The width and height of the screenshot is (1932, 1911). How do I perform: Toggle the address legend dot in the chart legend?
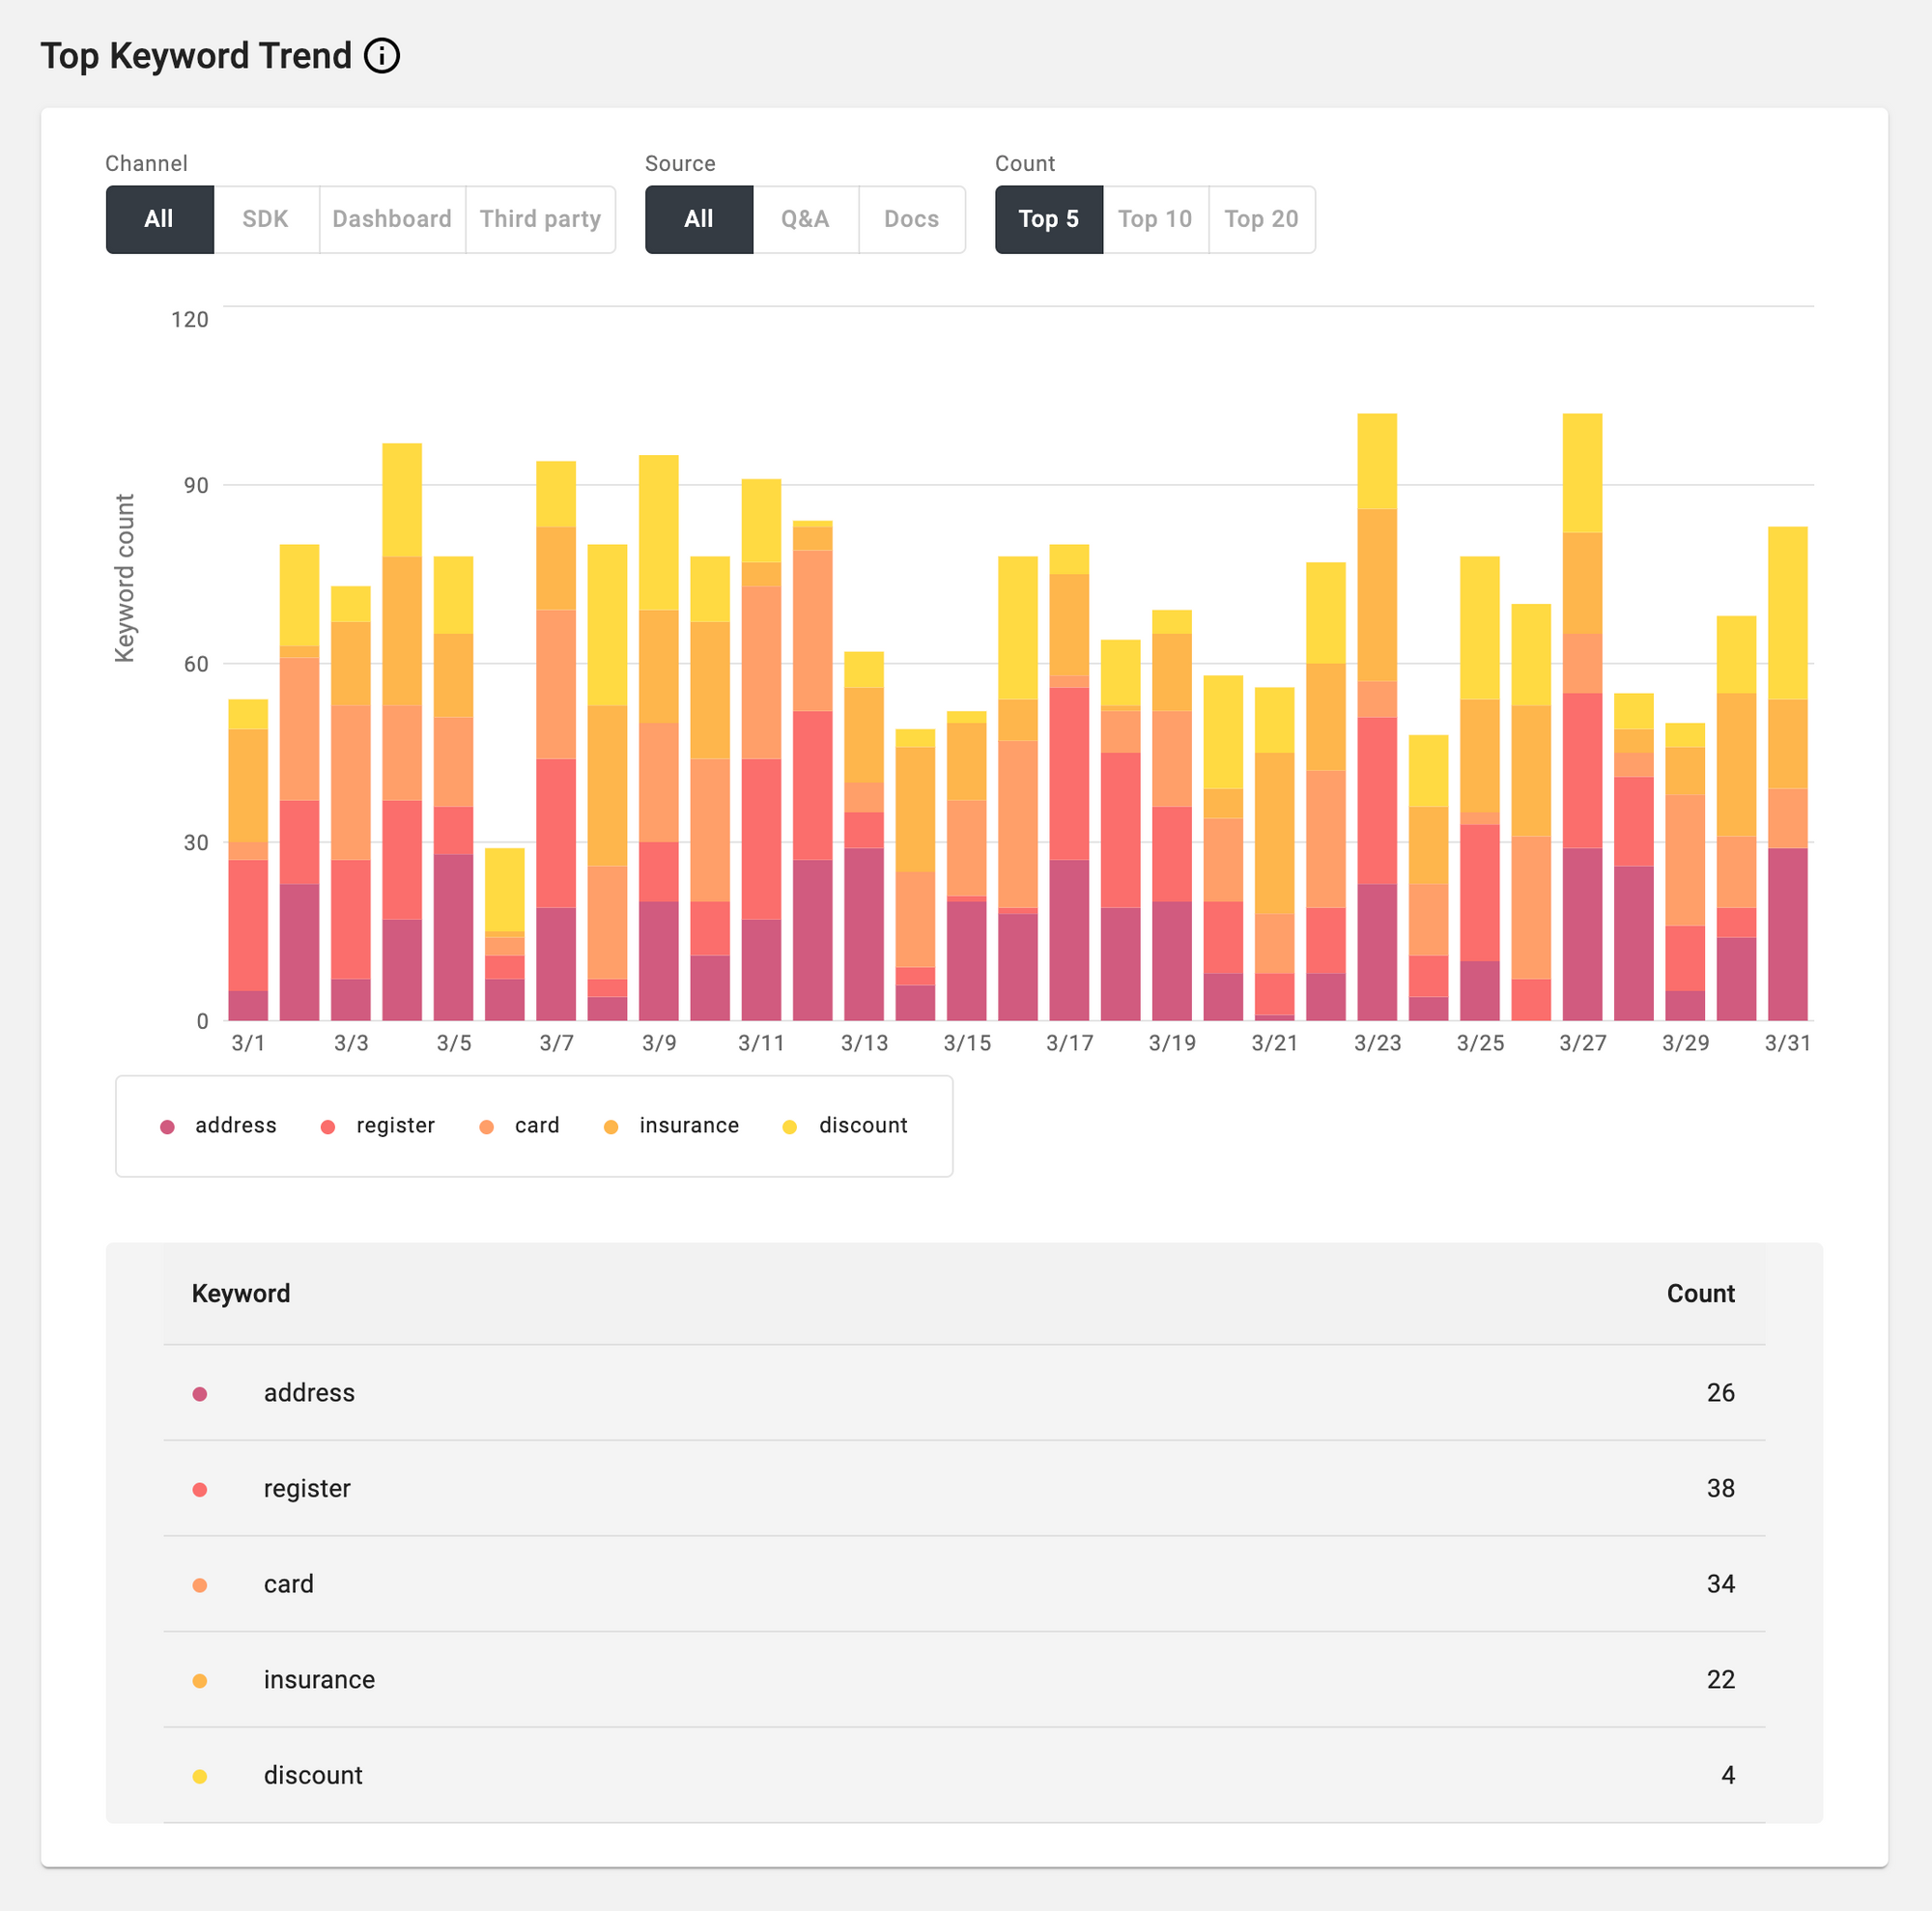click(168, 1127)
